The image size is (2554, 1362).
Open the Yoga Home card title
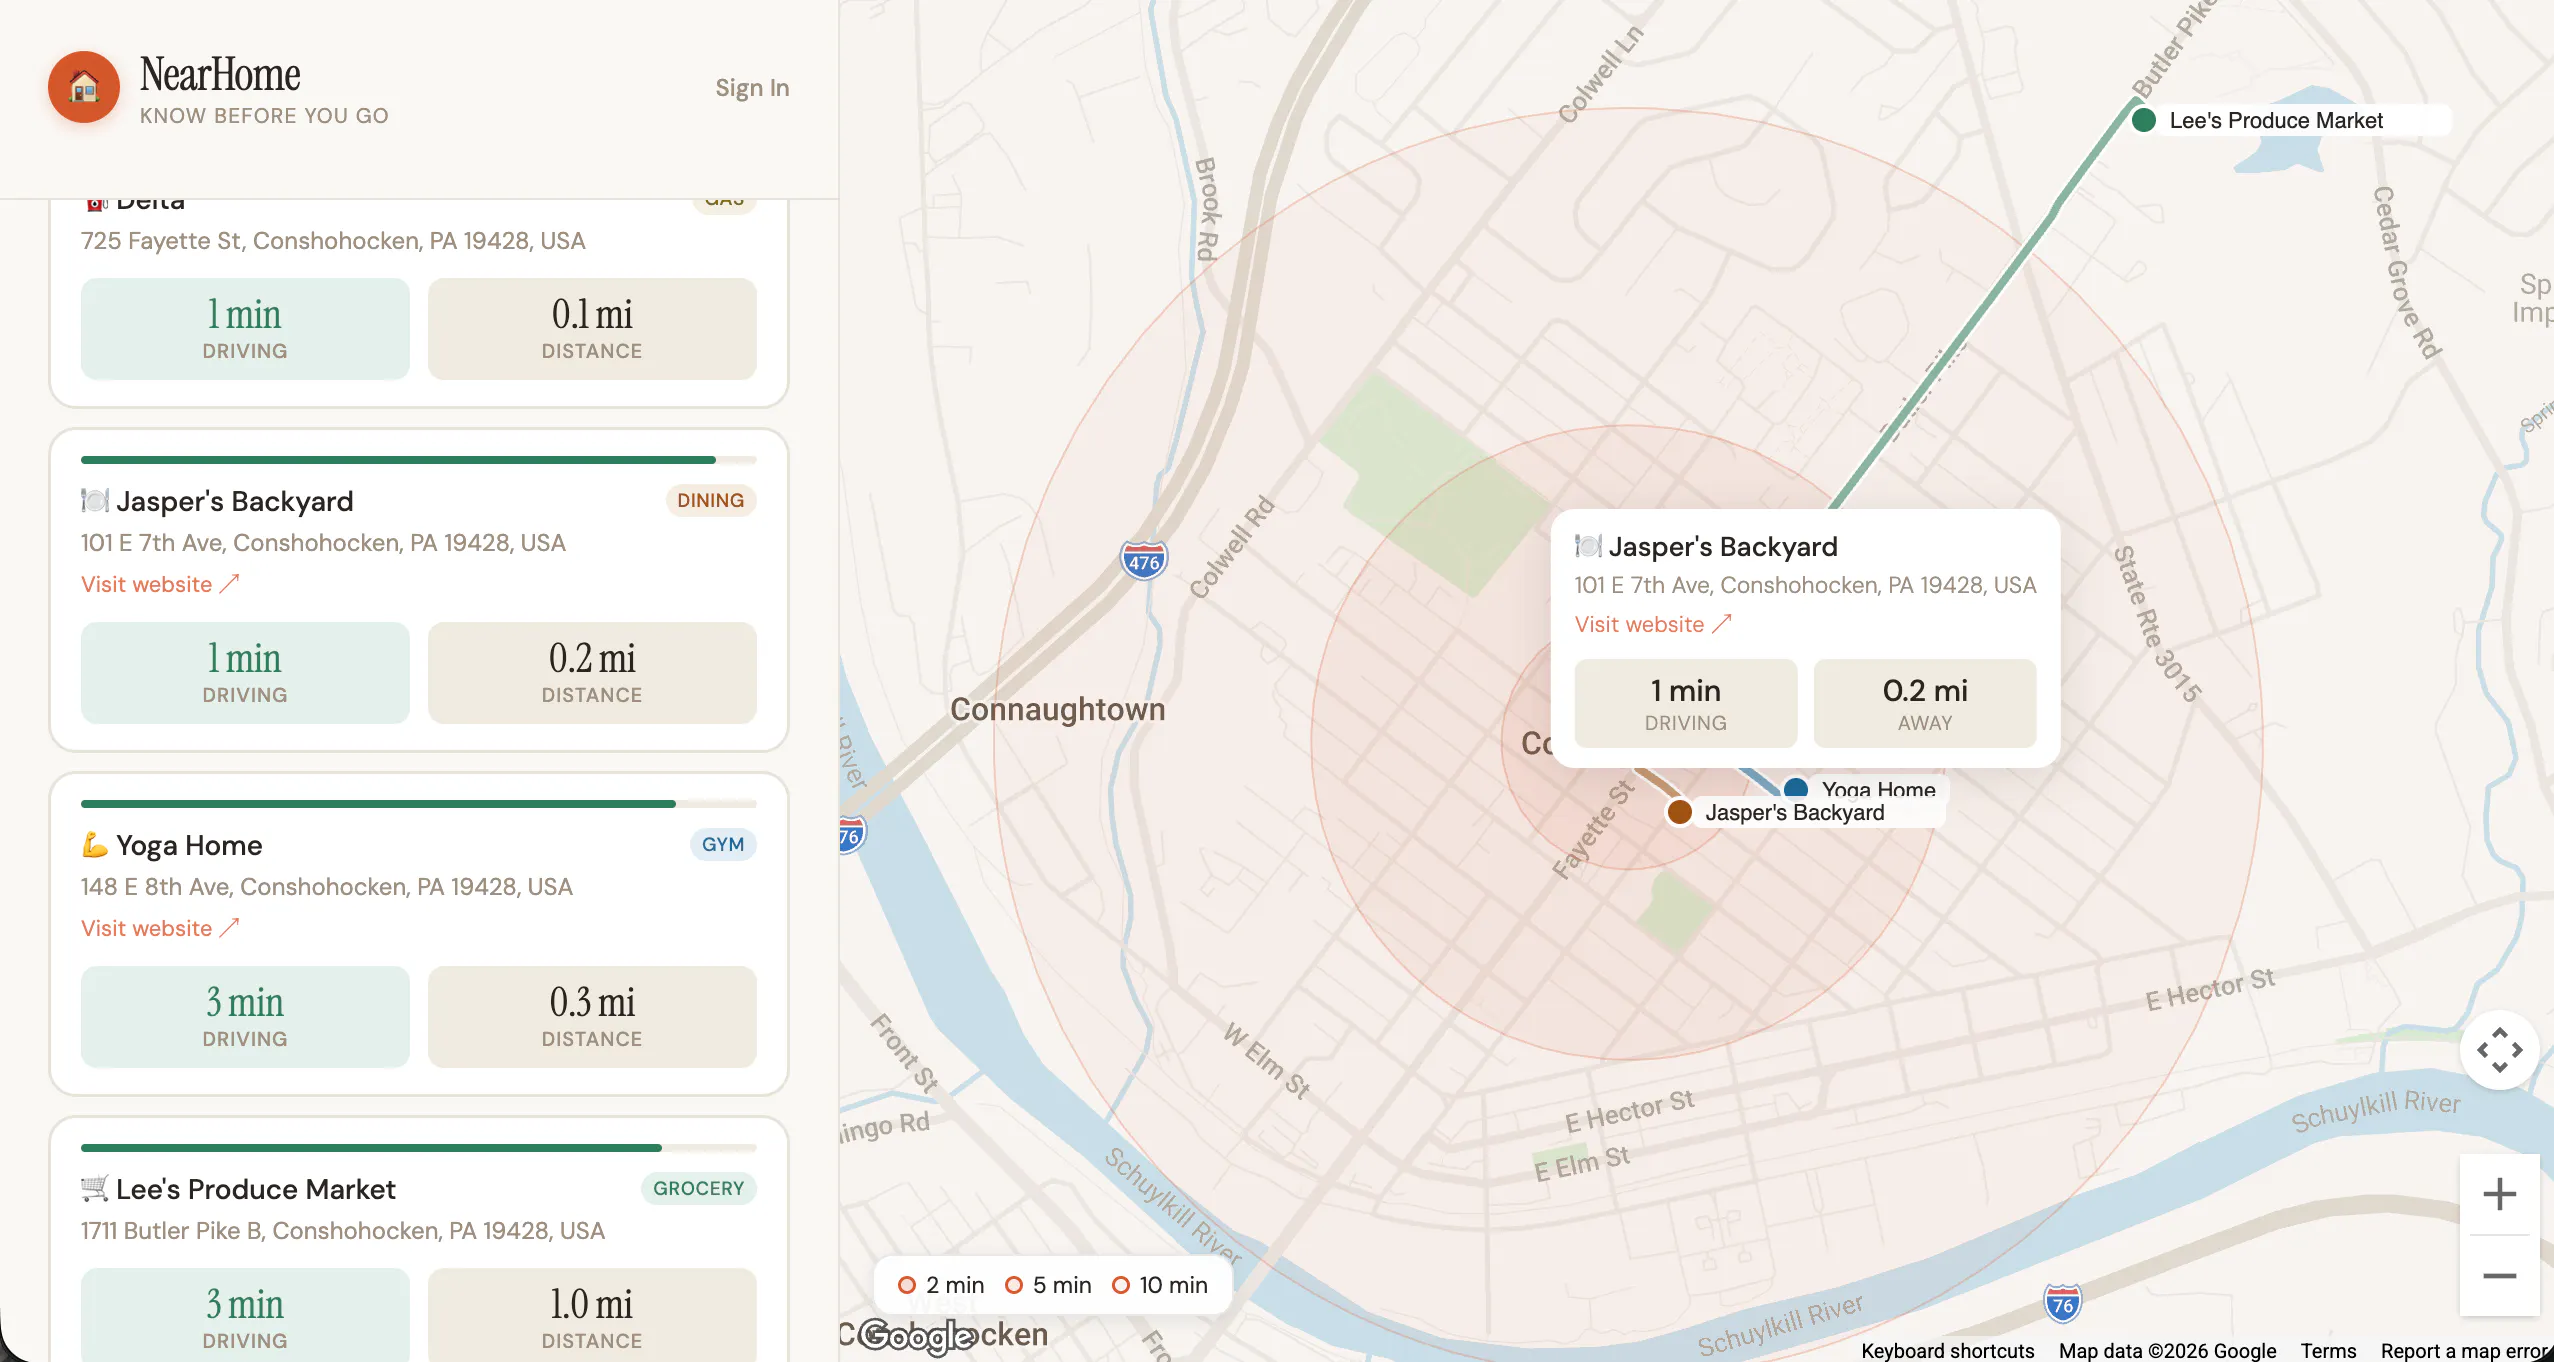tap(189, 845)
